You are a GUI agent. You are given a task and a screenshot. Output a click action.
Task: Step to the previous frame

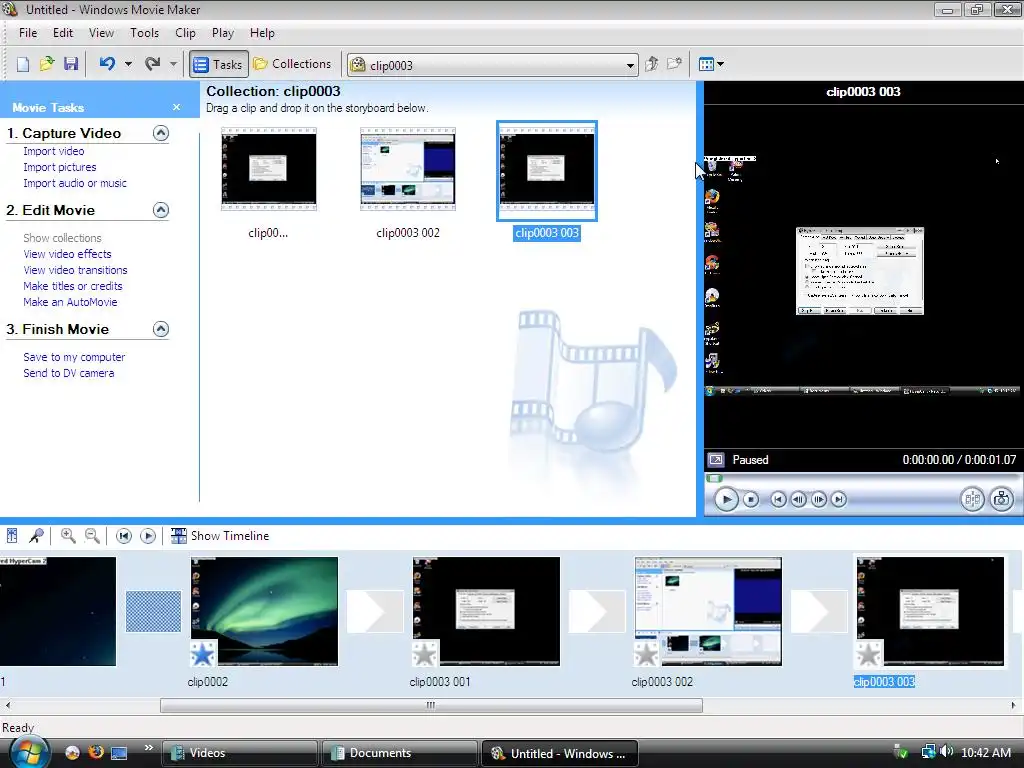pos(798,500)
